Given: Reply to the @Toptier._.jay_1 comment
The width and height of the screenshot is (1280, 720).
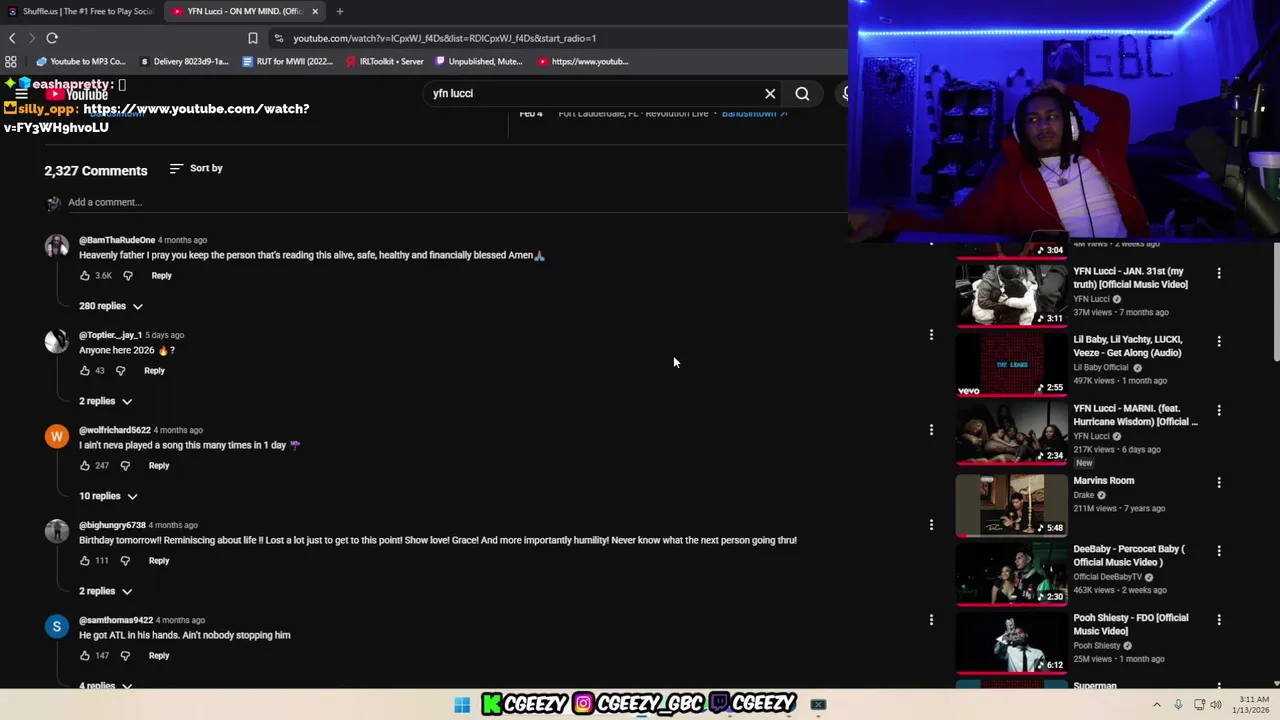Looking at the screenshot, I should tap(154, 370).
